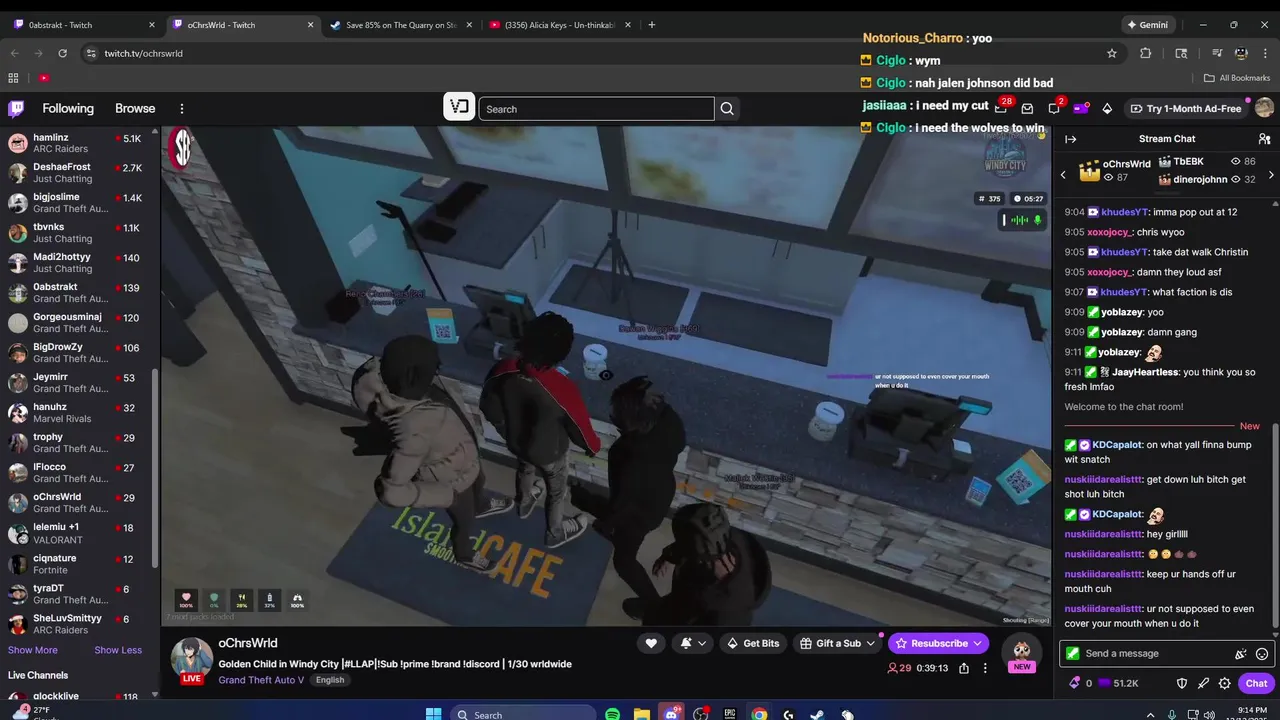
Task: Open user profile avatar menu on Twitch
Action: [1264, 108]
